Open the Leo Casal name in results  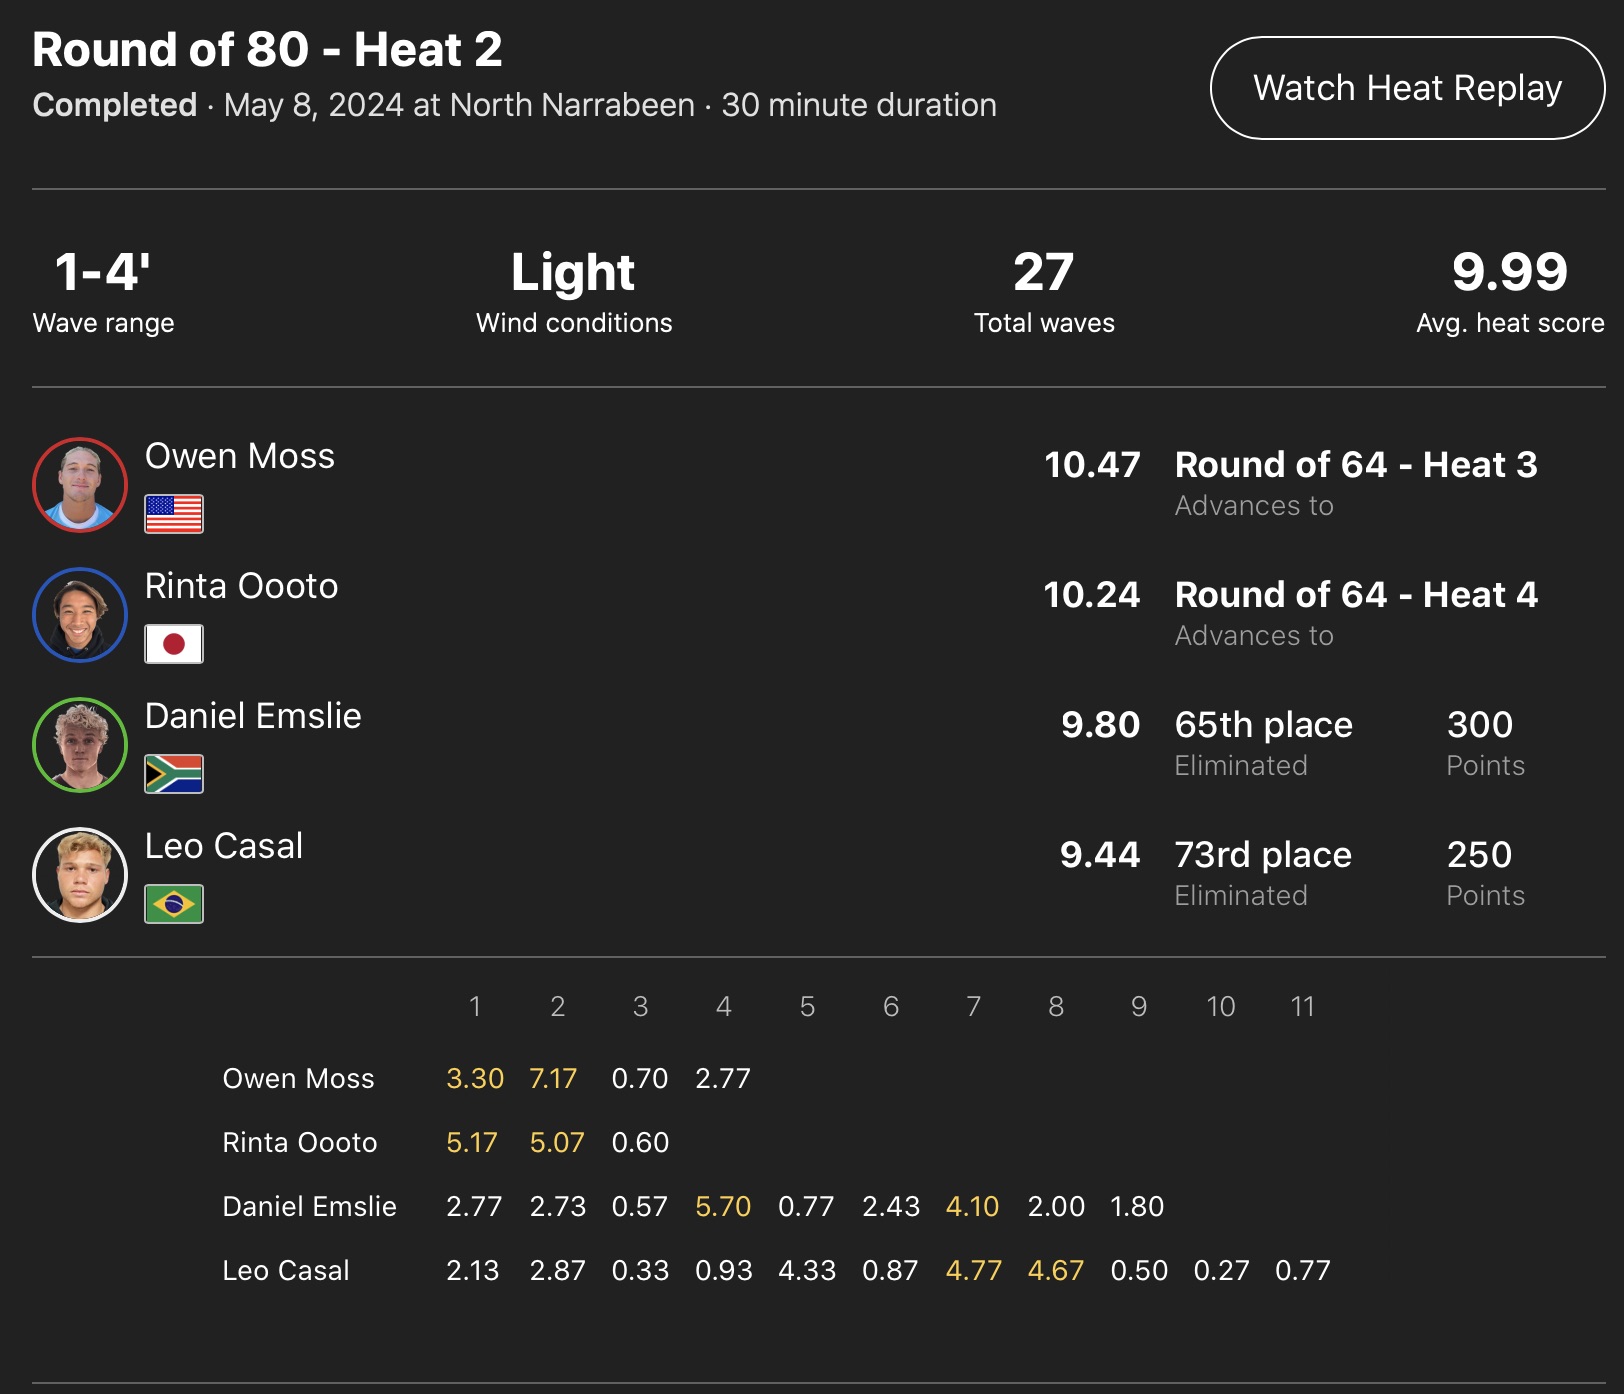[224, 846]
